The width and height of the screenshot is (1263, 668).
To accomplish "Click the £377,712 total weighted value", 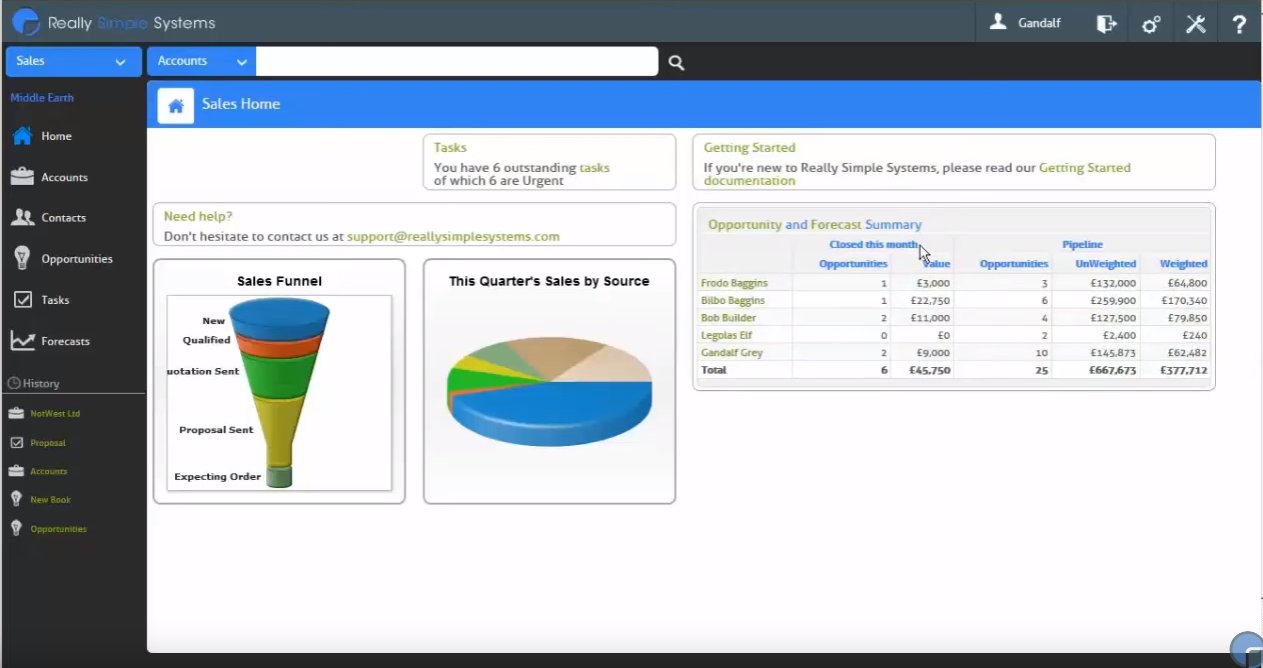I will click(1183, 370).
